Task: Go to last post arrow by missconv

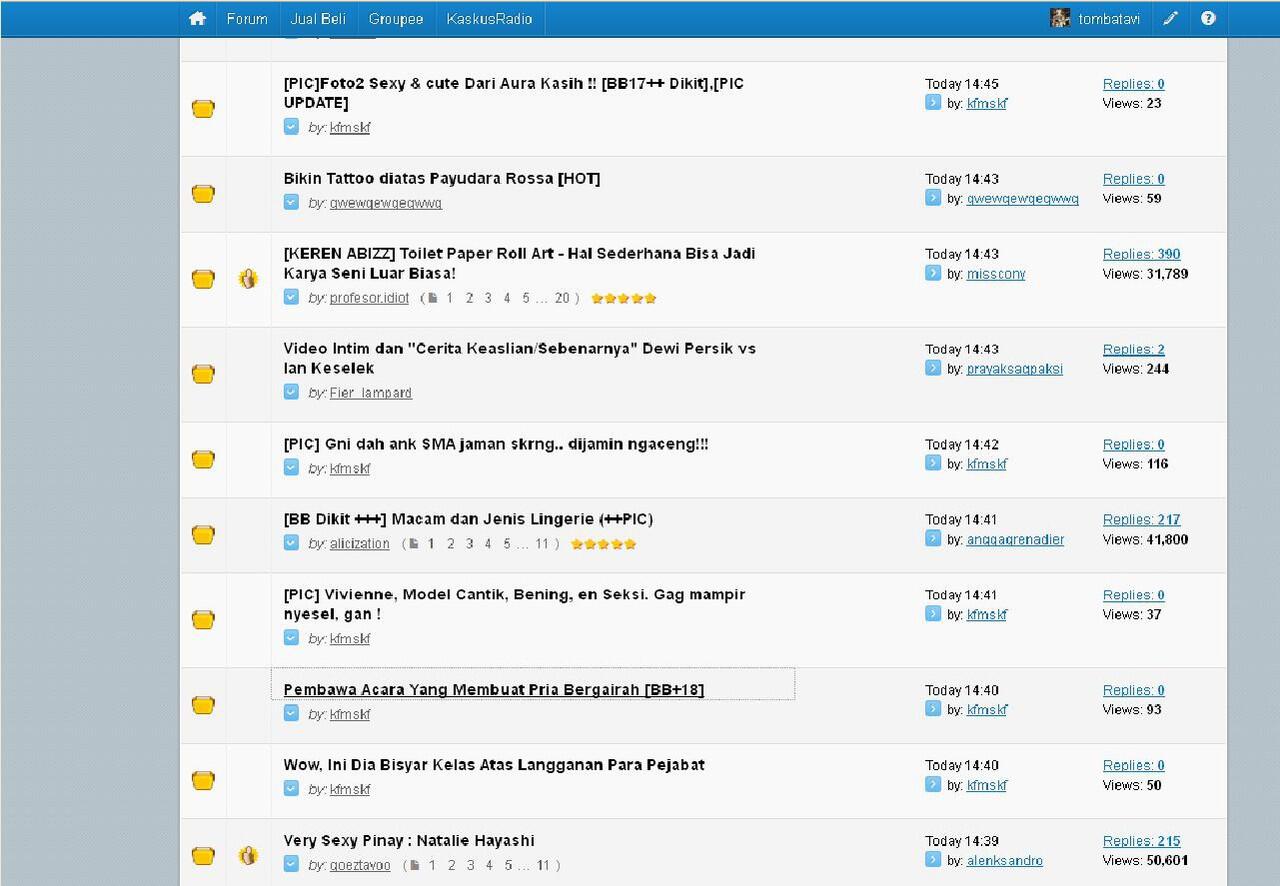Action: point(932,273)
